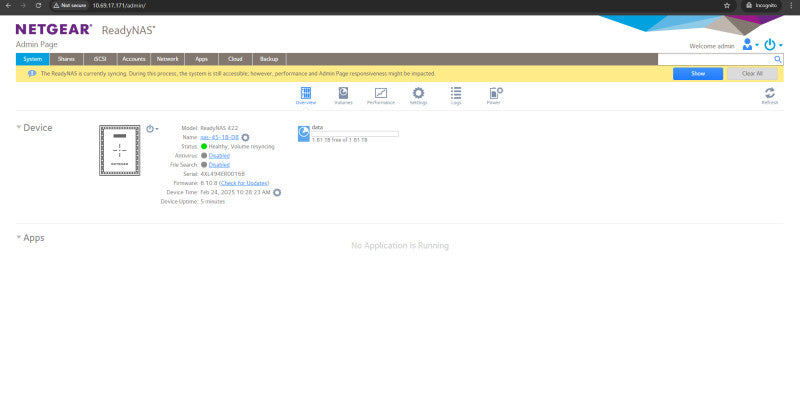This screenshot has height=406, width=800.
Task: Click the info speech bubble icon in yellow banner
Action: pos(32,73)
